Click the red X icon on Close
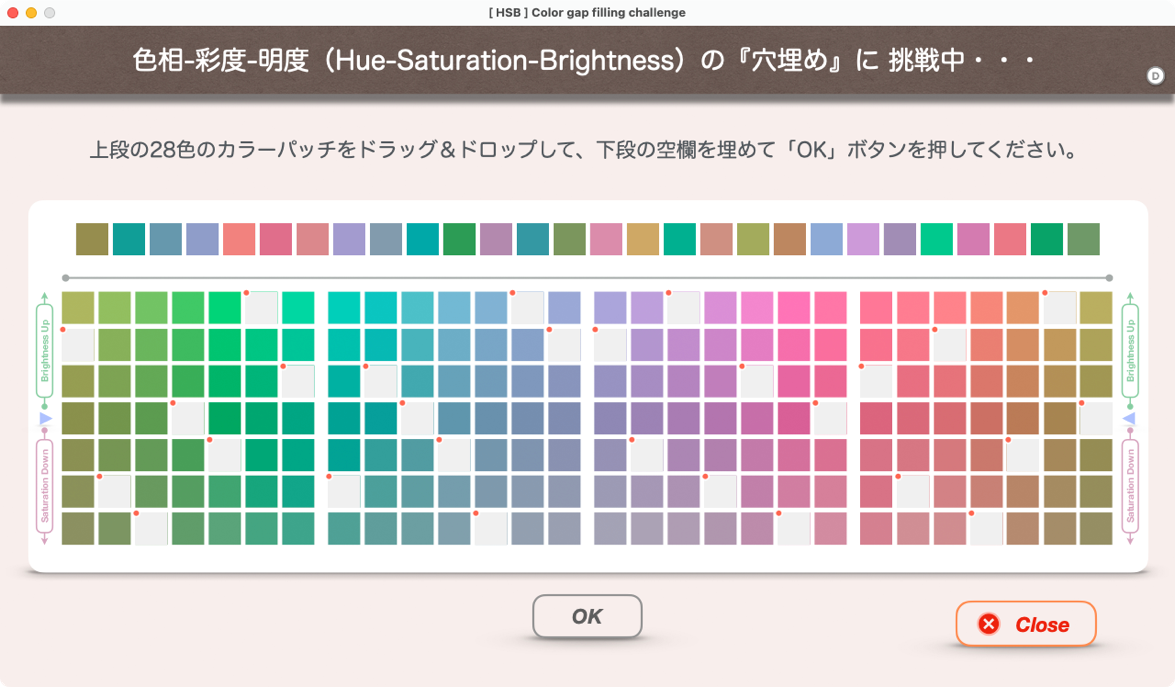This screenshot has width=1175, height=687. coord(988,624)
